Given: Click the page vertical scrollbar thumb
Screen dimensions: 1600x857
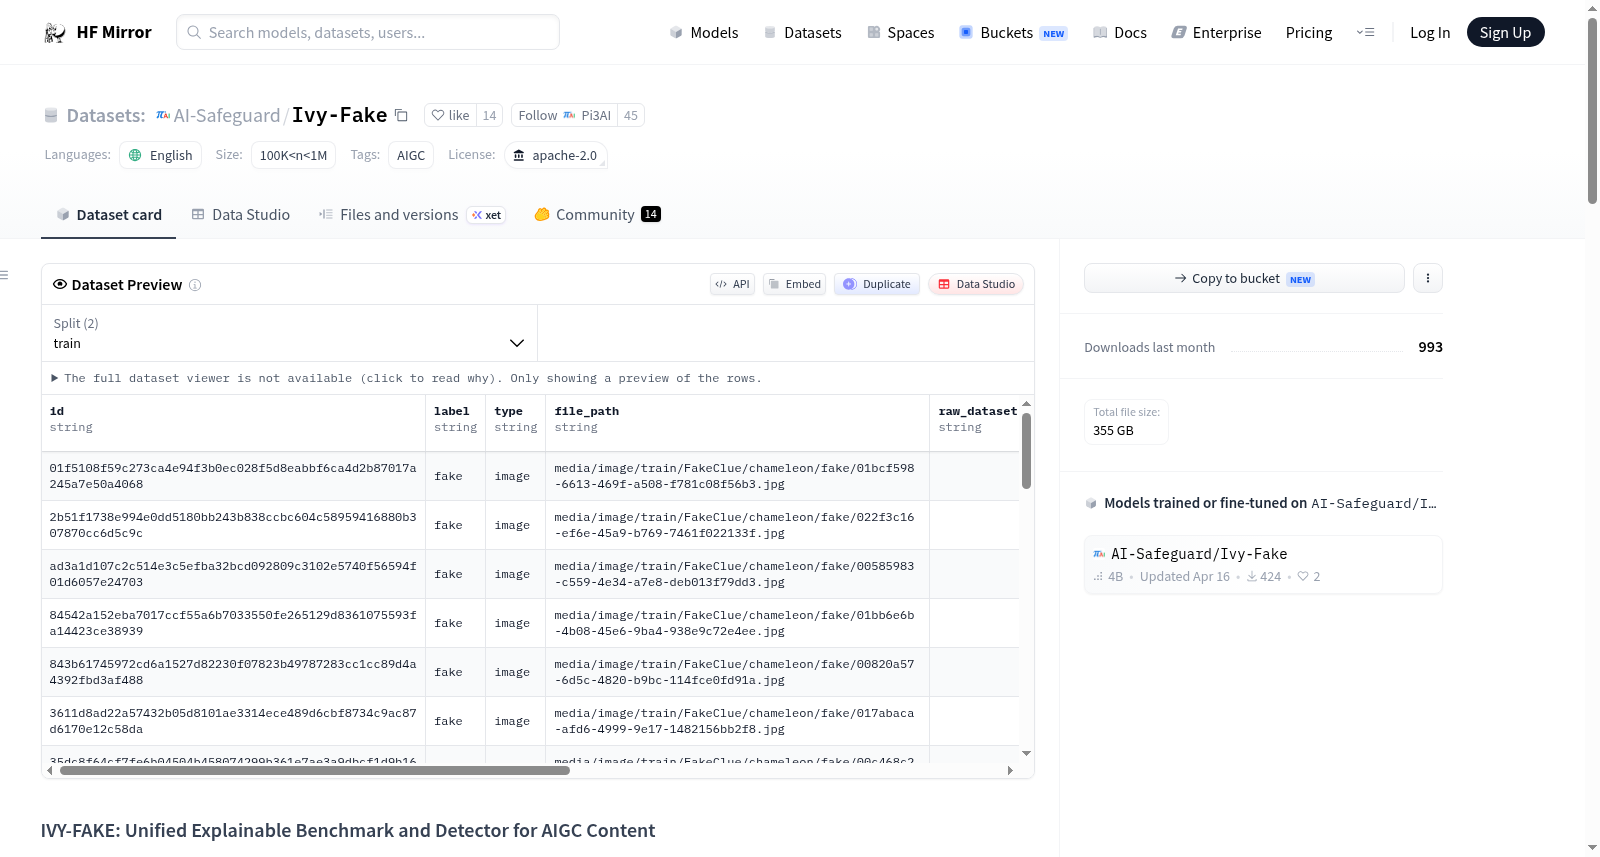Looking at the screenshot, I should click(x=1592, y=110).
